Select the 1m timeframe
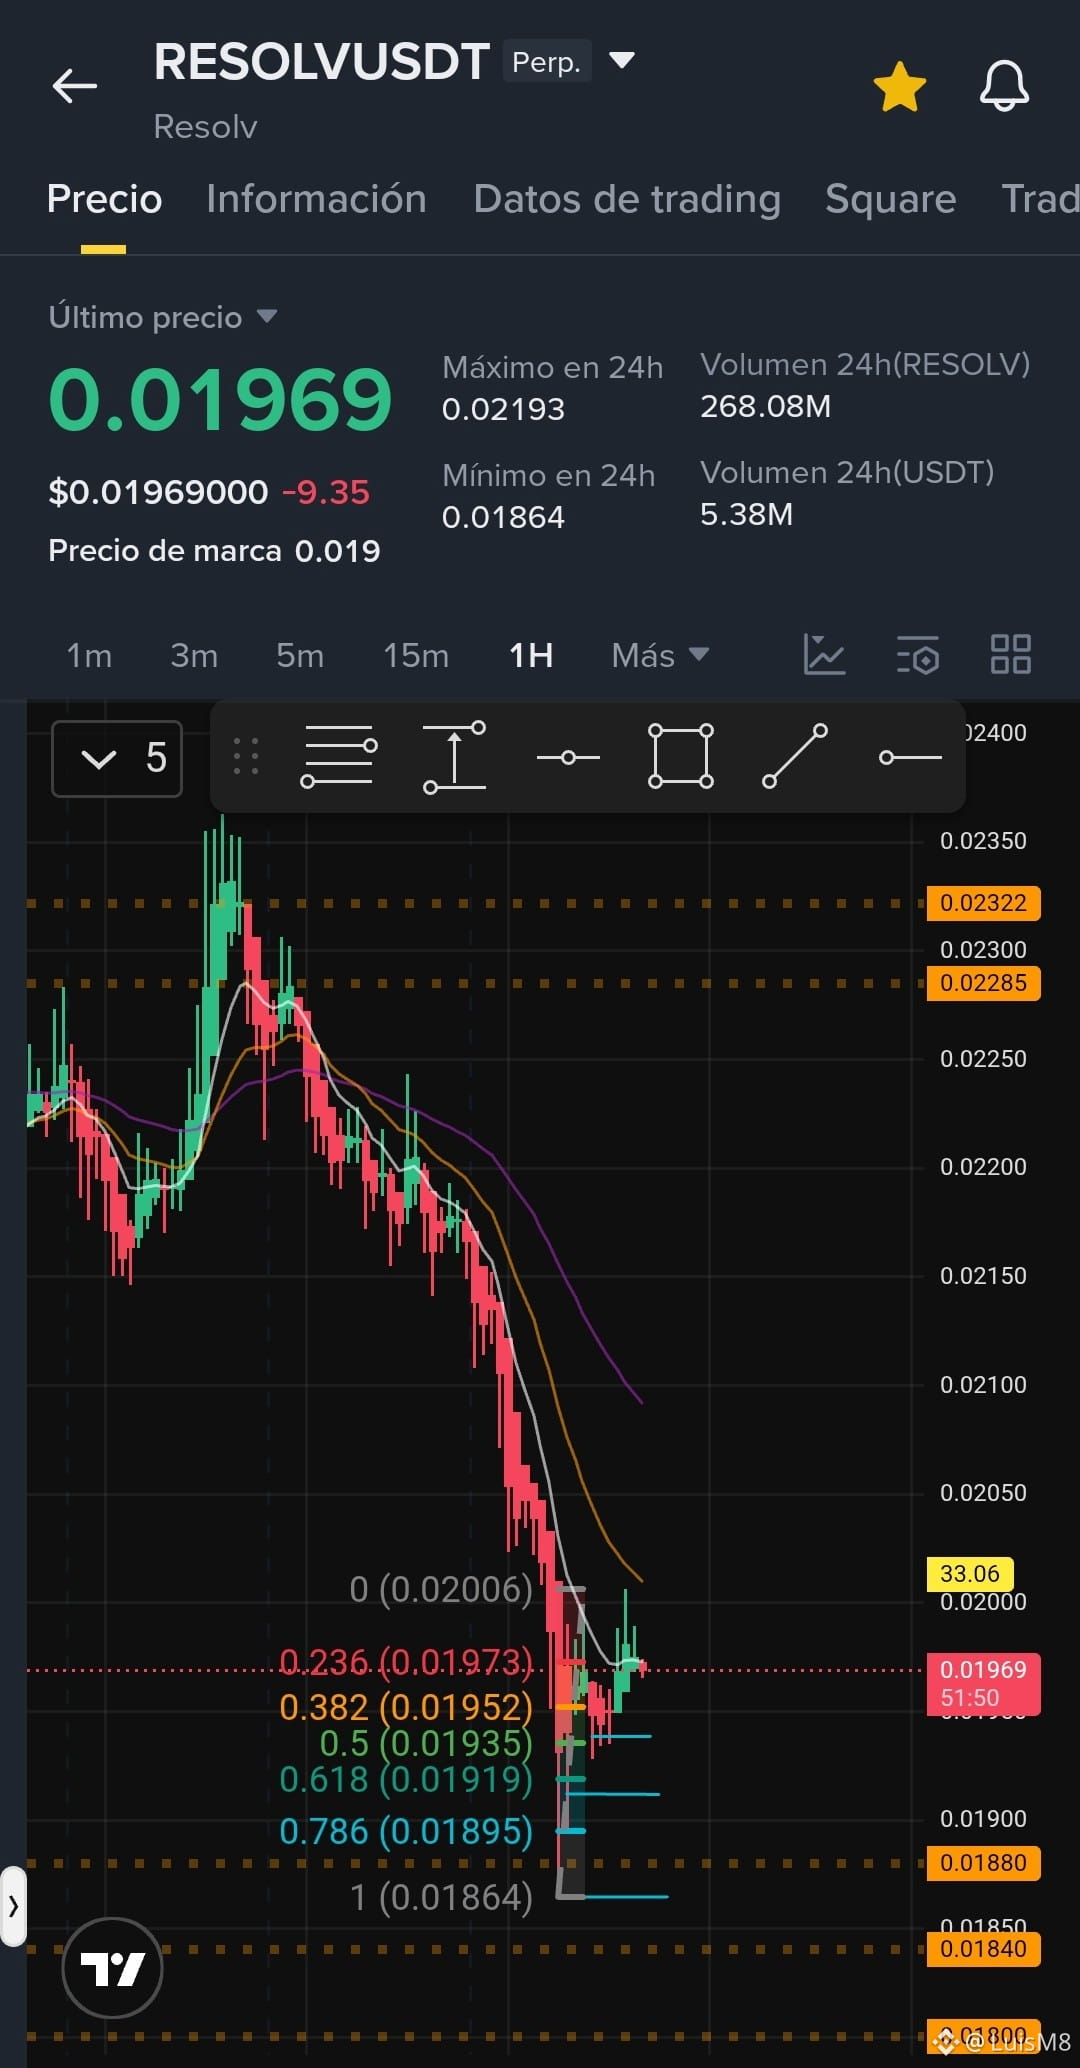Screen dimensions: 1080x2068 tap(89, 656)
